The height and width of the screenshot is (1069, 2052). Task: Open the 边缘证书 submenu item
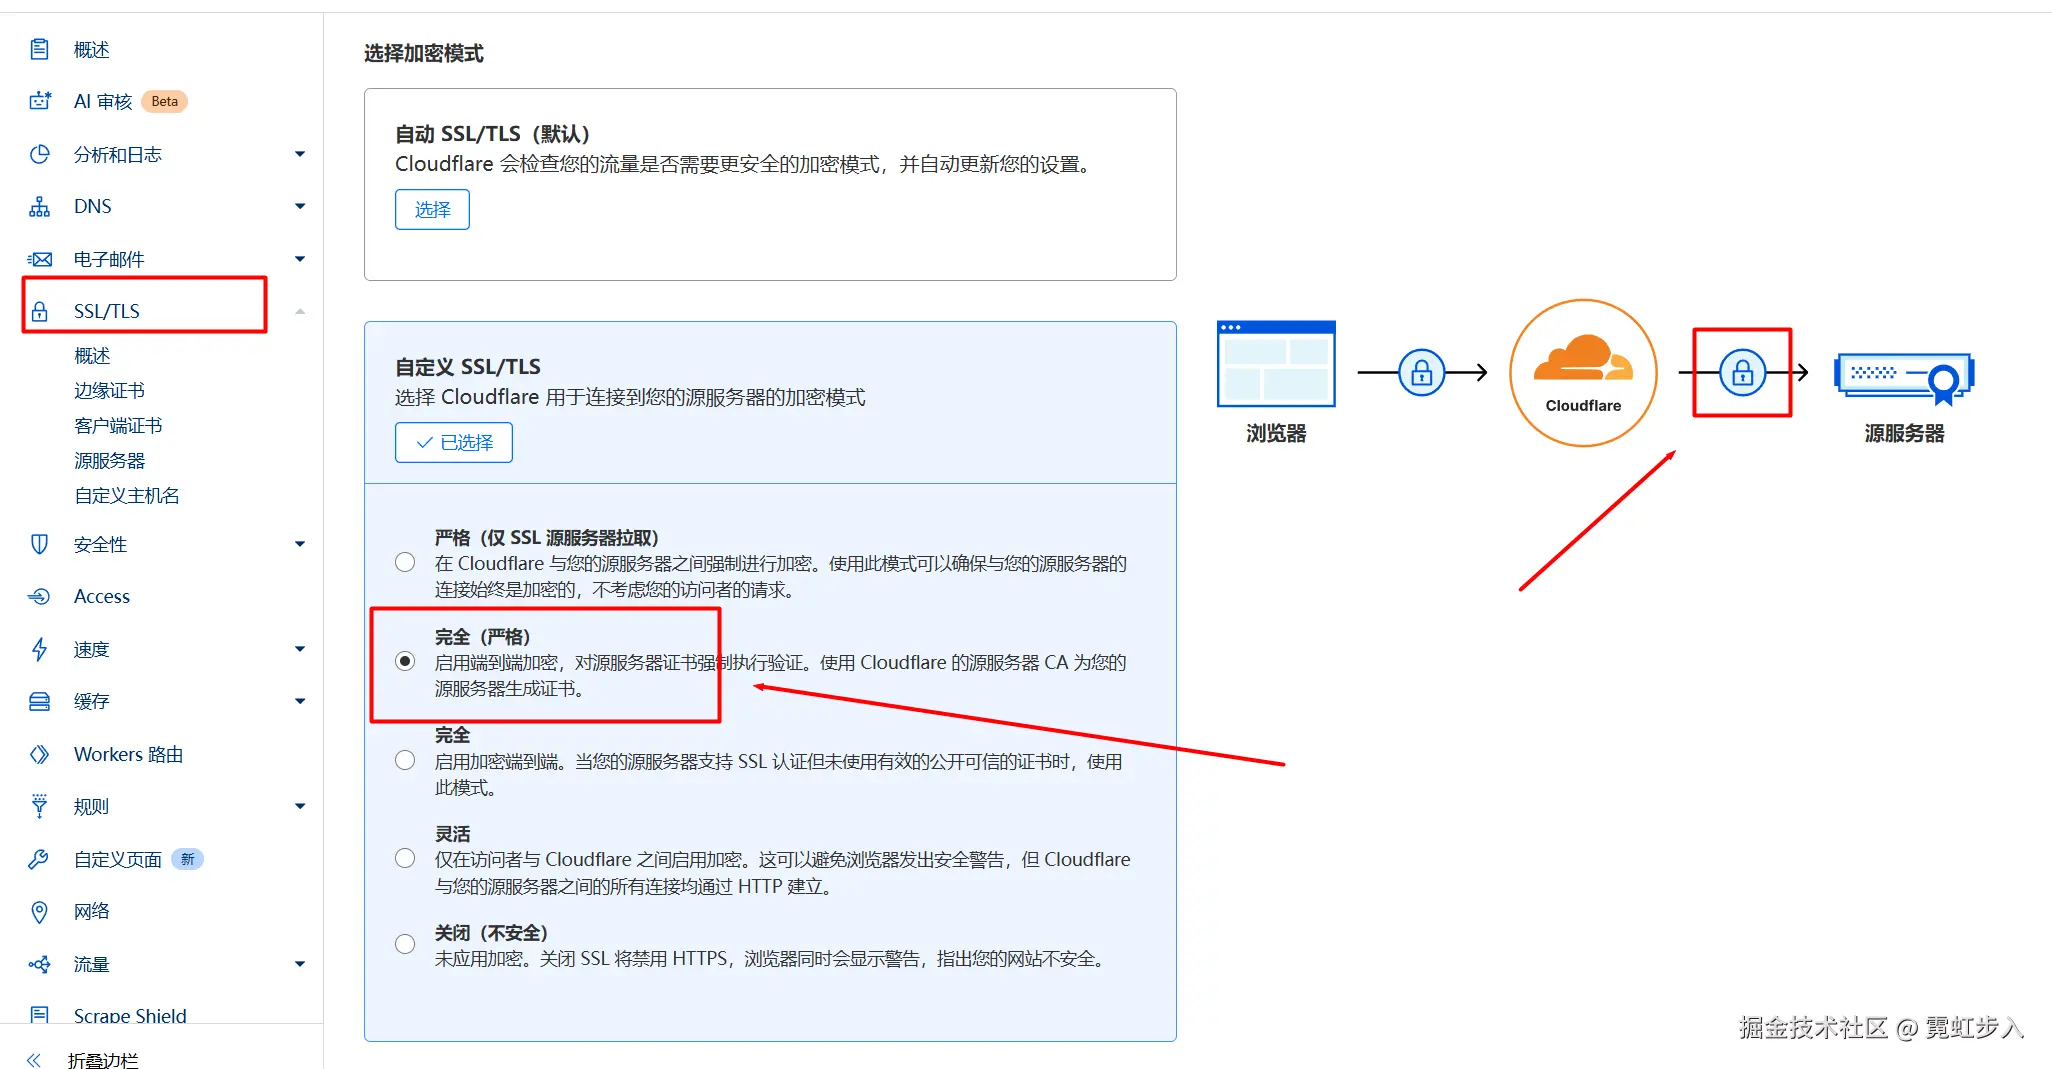point(110,391)
